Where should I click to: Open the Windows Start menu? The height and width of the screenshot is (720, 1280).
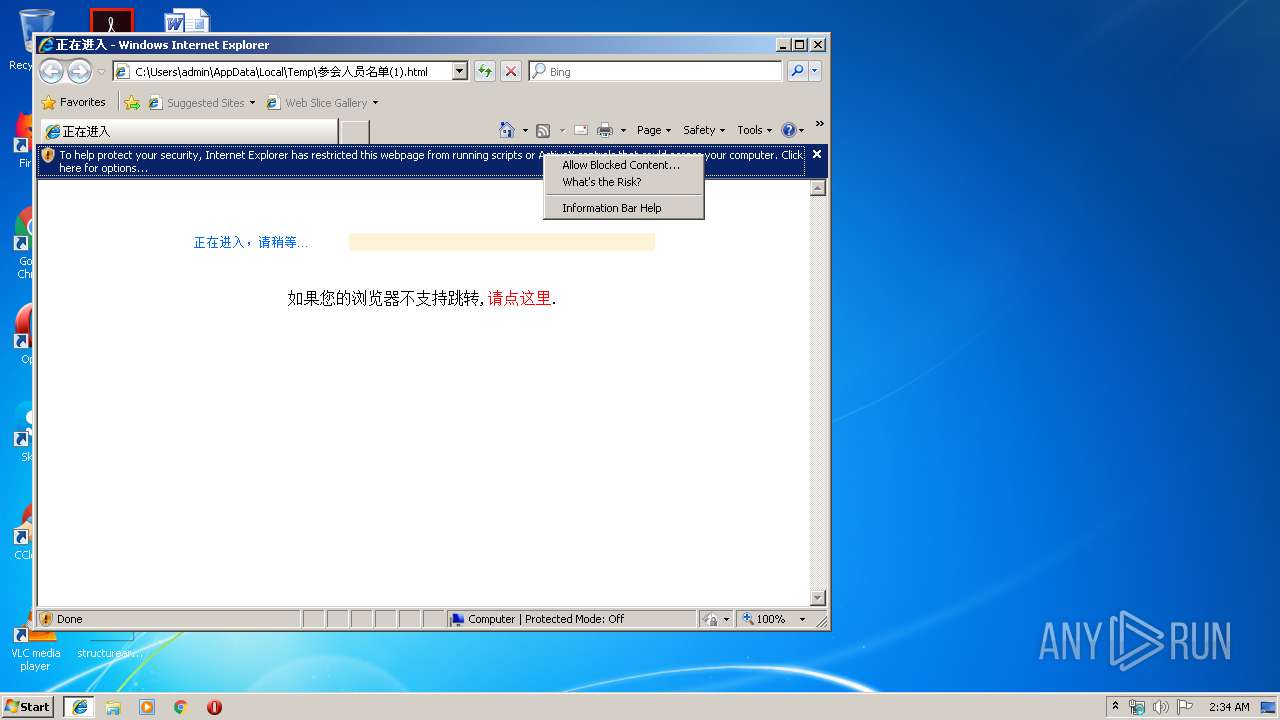point(27,707)
